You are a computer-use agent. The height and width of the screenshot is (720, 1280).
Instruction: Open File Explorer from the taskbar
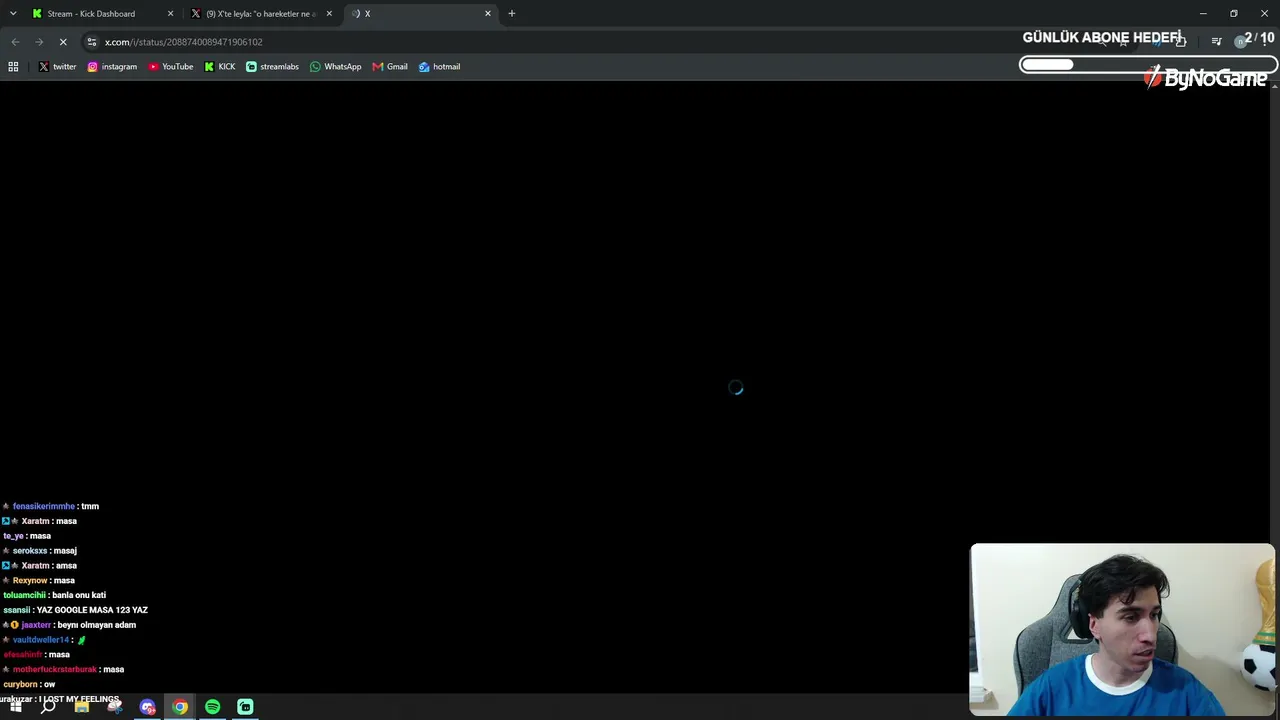click(82, 707)
